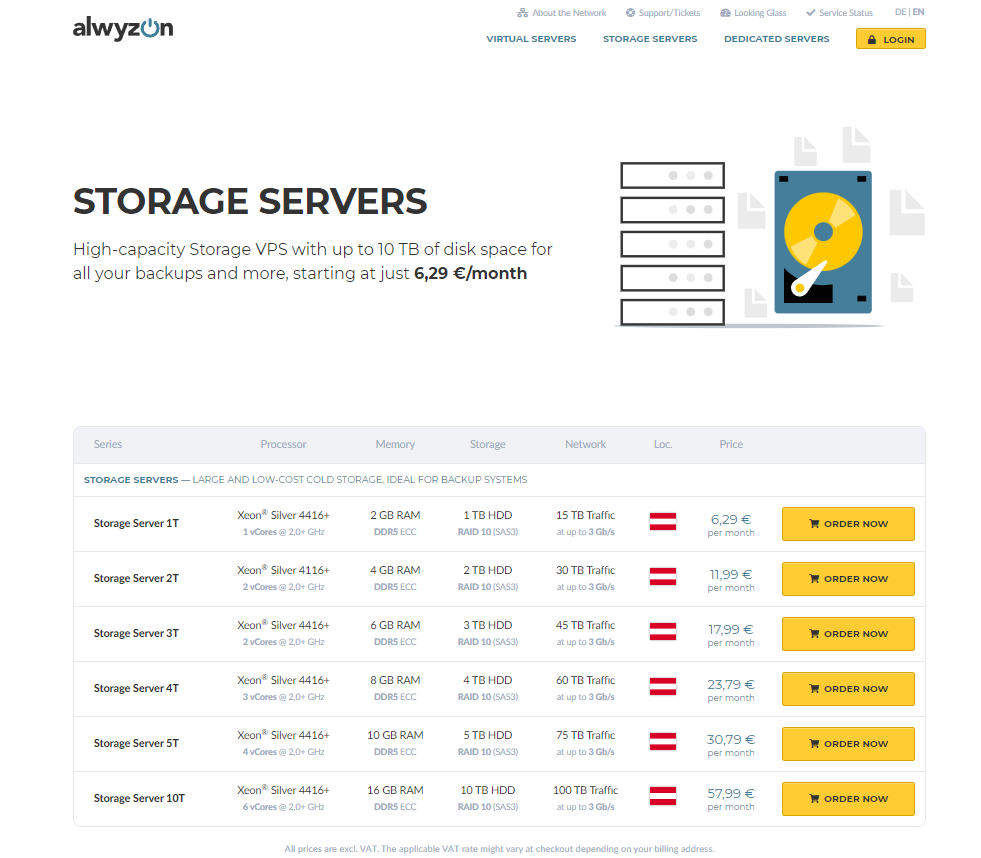Click the Memory column header

[x=395, y=444]
